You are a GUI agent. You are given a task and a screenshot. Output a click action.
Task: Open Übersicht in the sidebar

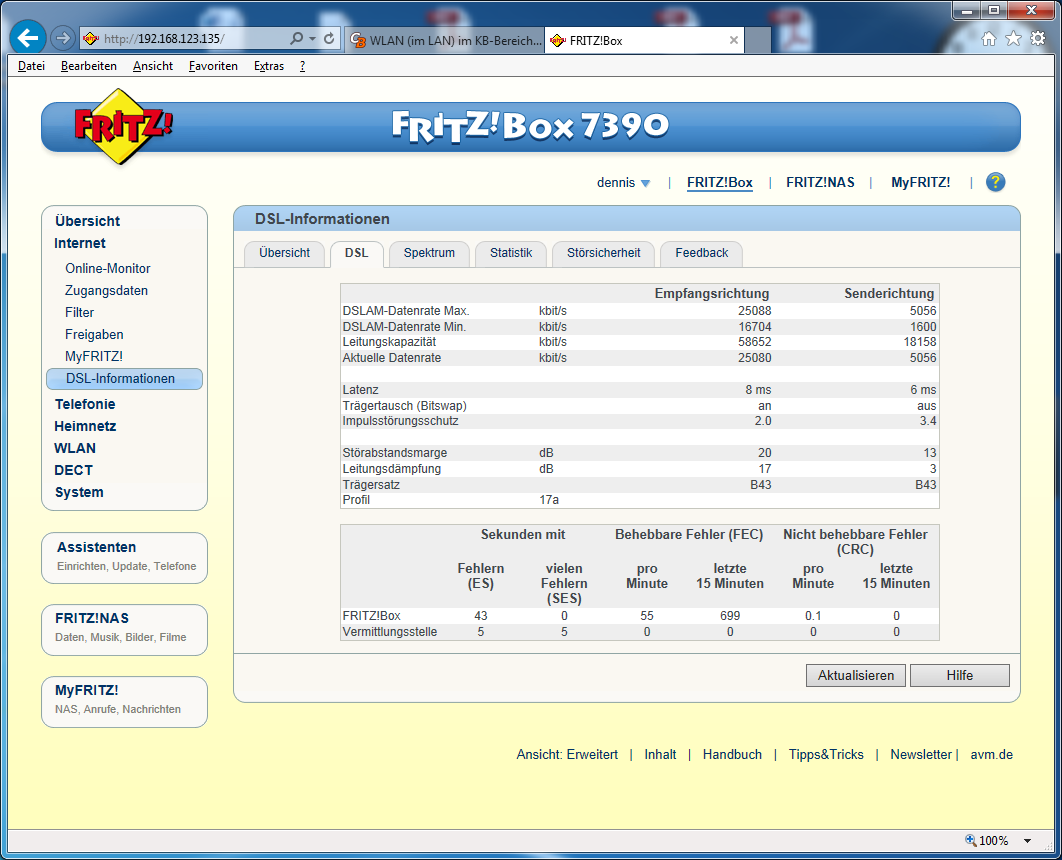tap(87, 221)
